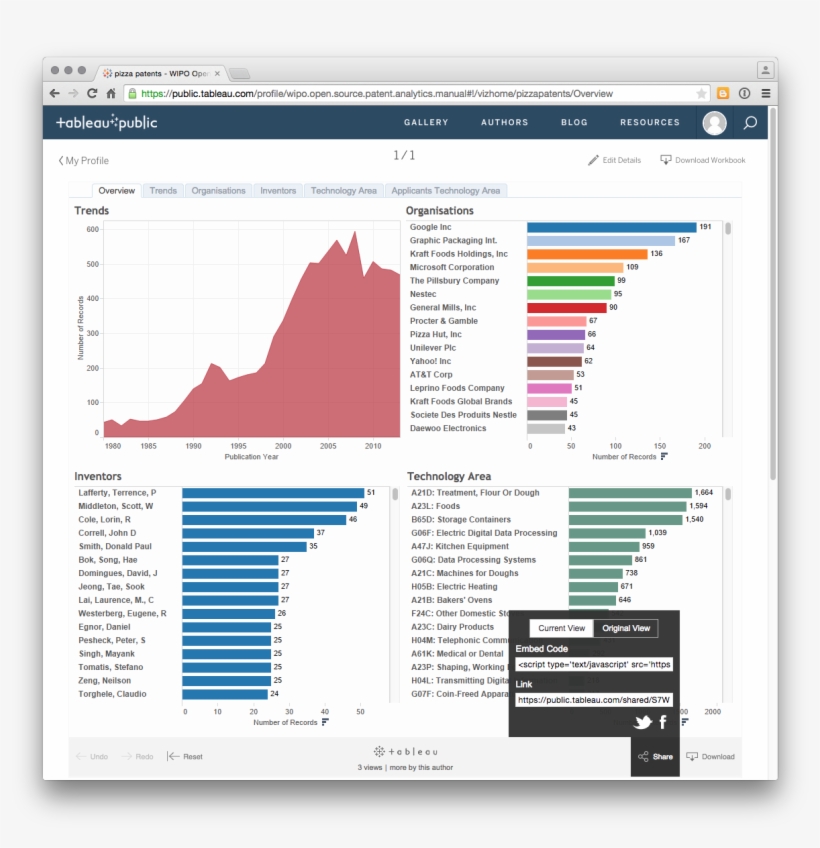Go back to My Profile
The width and height of the screenshot is (820, 848).
pyautogui.click(x=84, y=161)
